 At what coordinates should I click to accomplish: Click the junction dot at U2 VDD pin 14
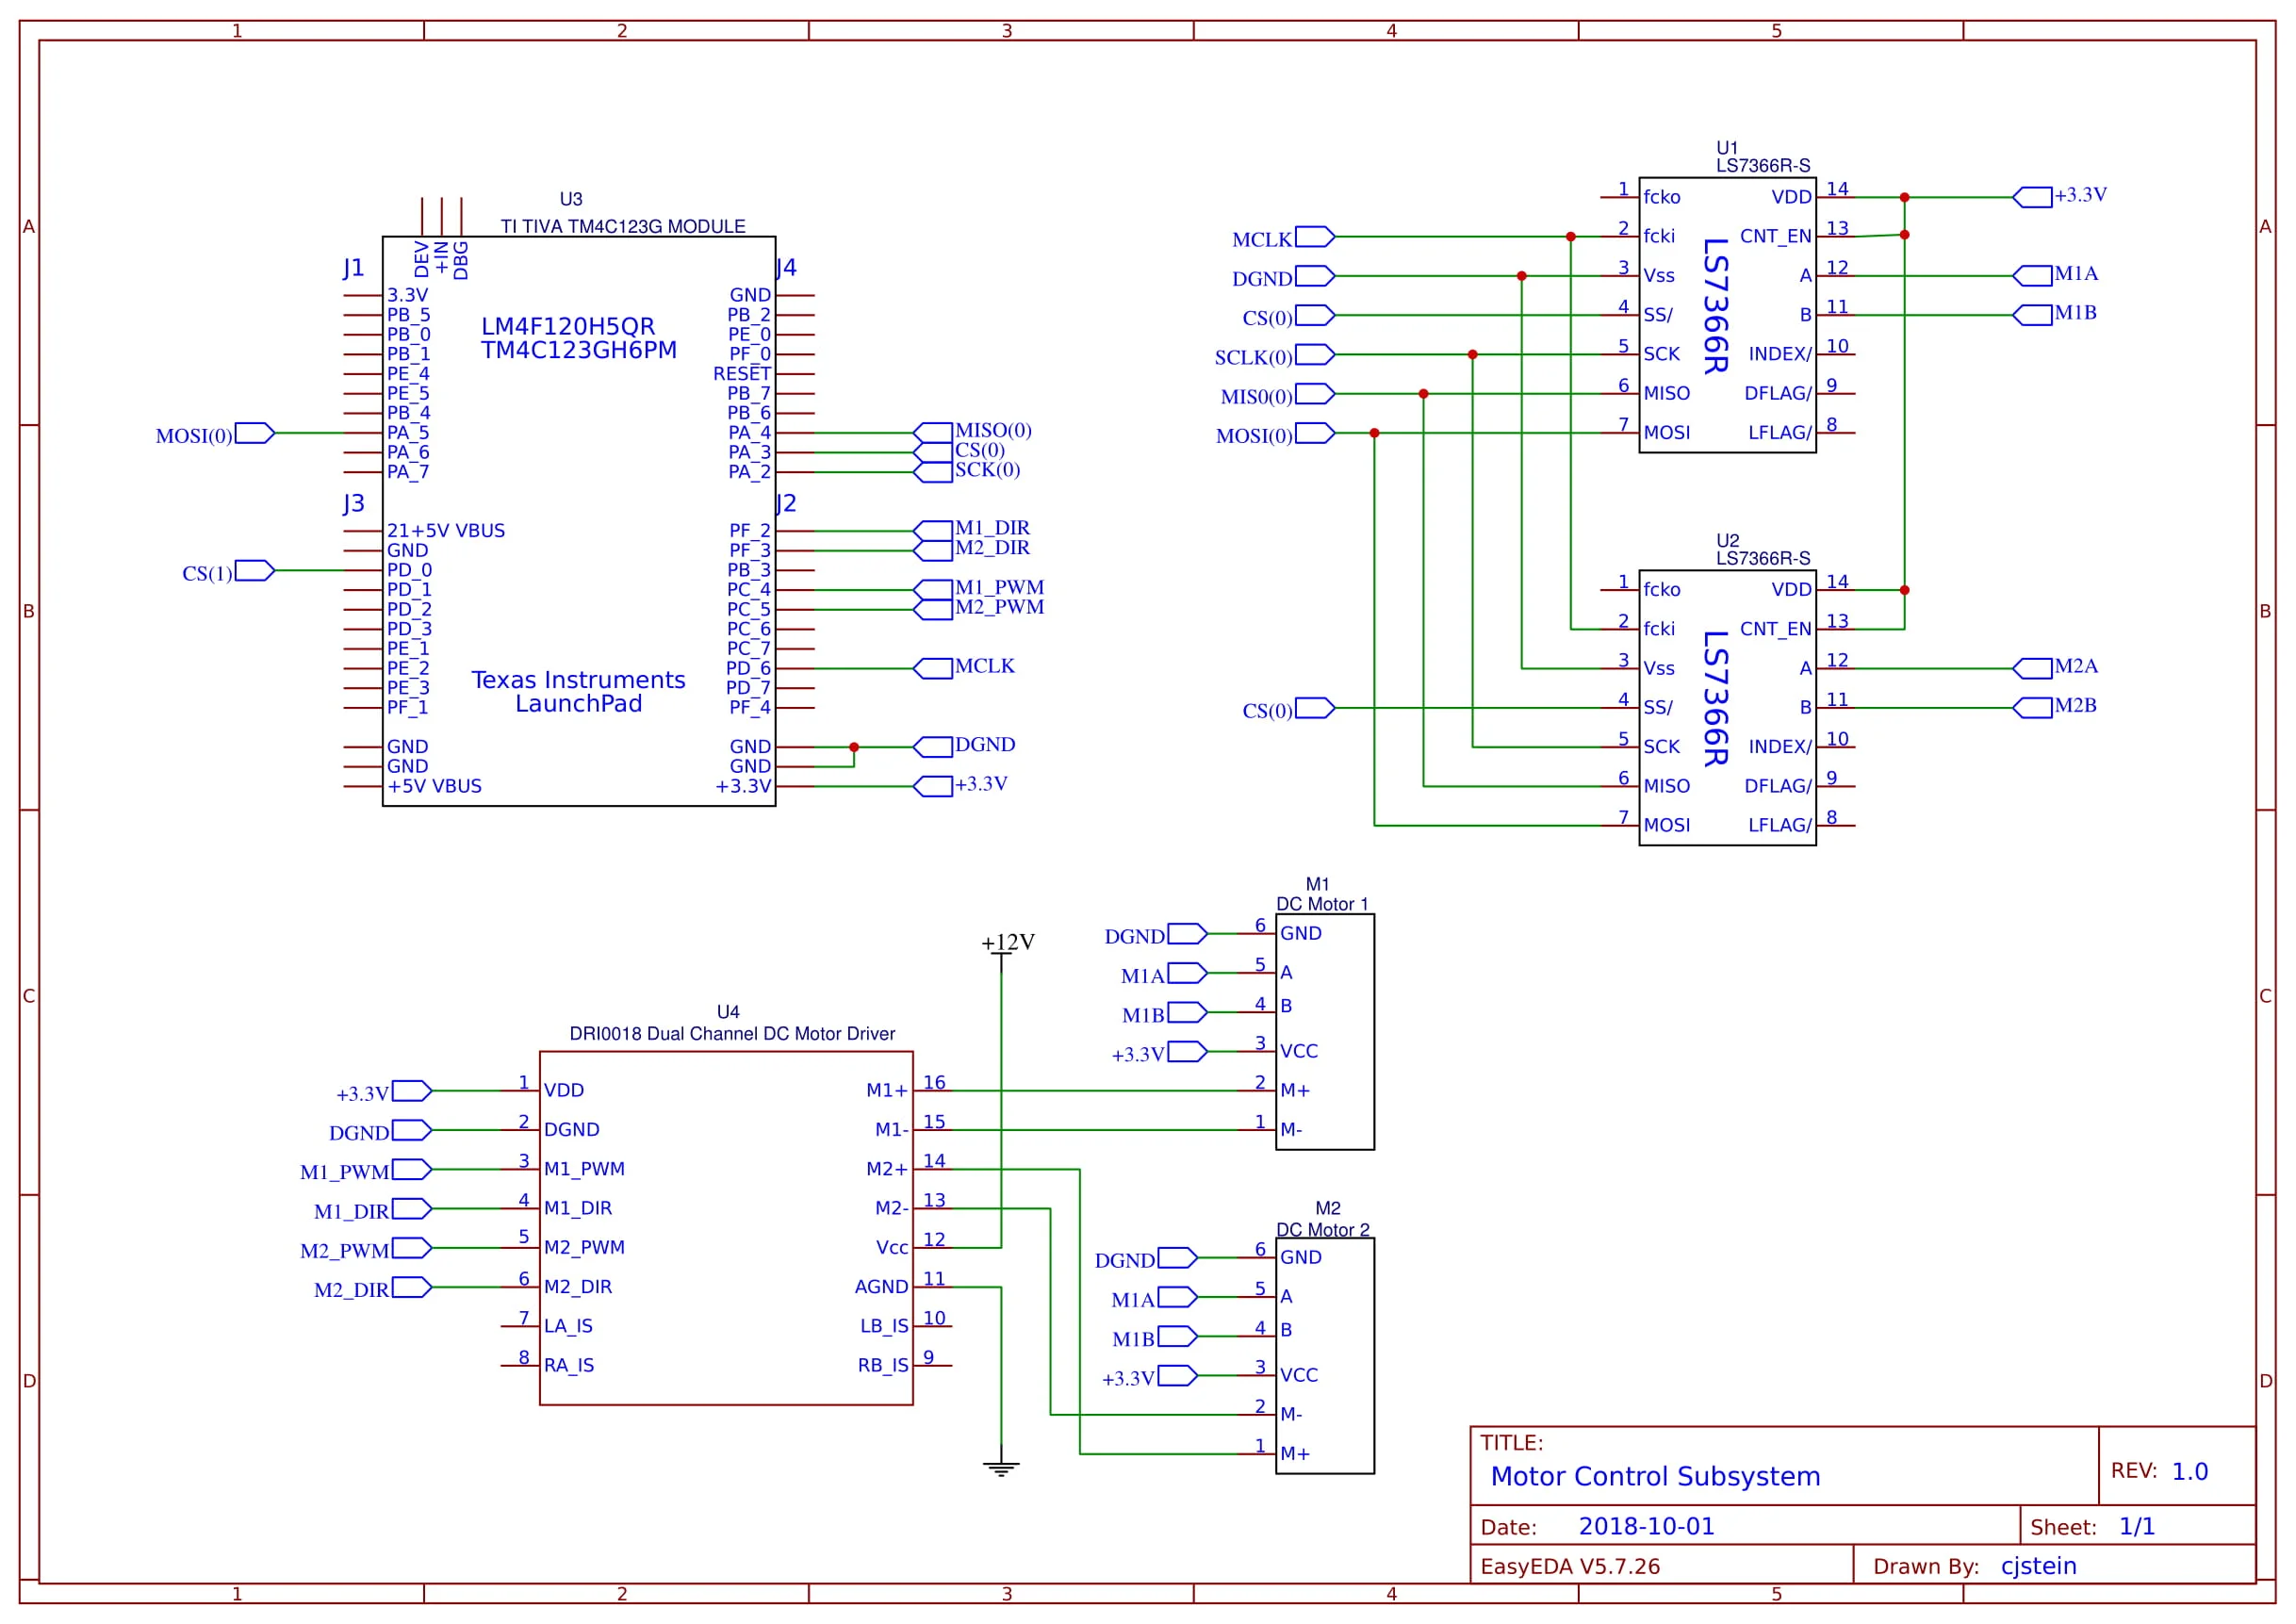click(1904, 590)
